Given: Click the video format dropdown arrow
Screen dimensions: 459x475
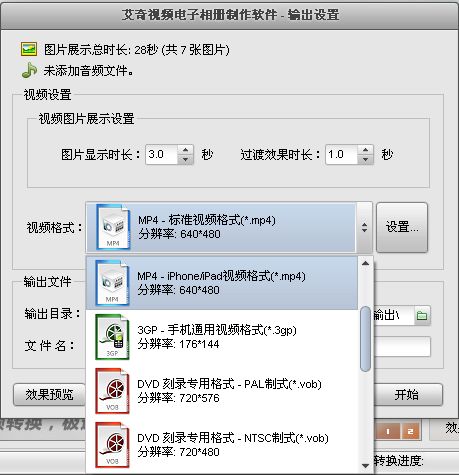Looking at the screenshot, I should [364, 227].
